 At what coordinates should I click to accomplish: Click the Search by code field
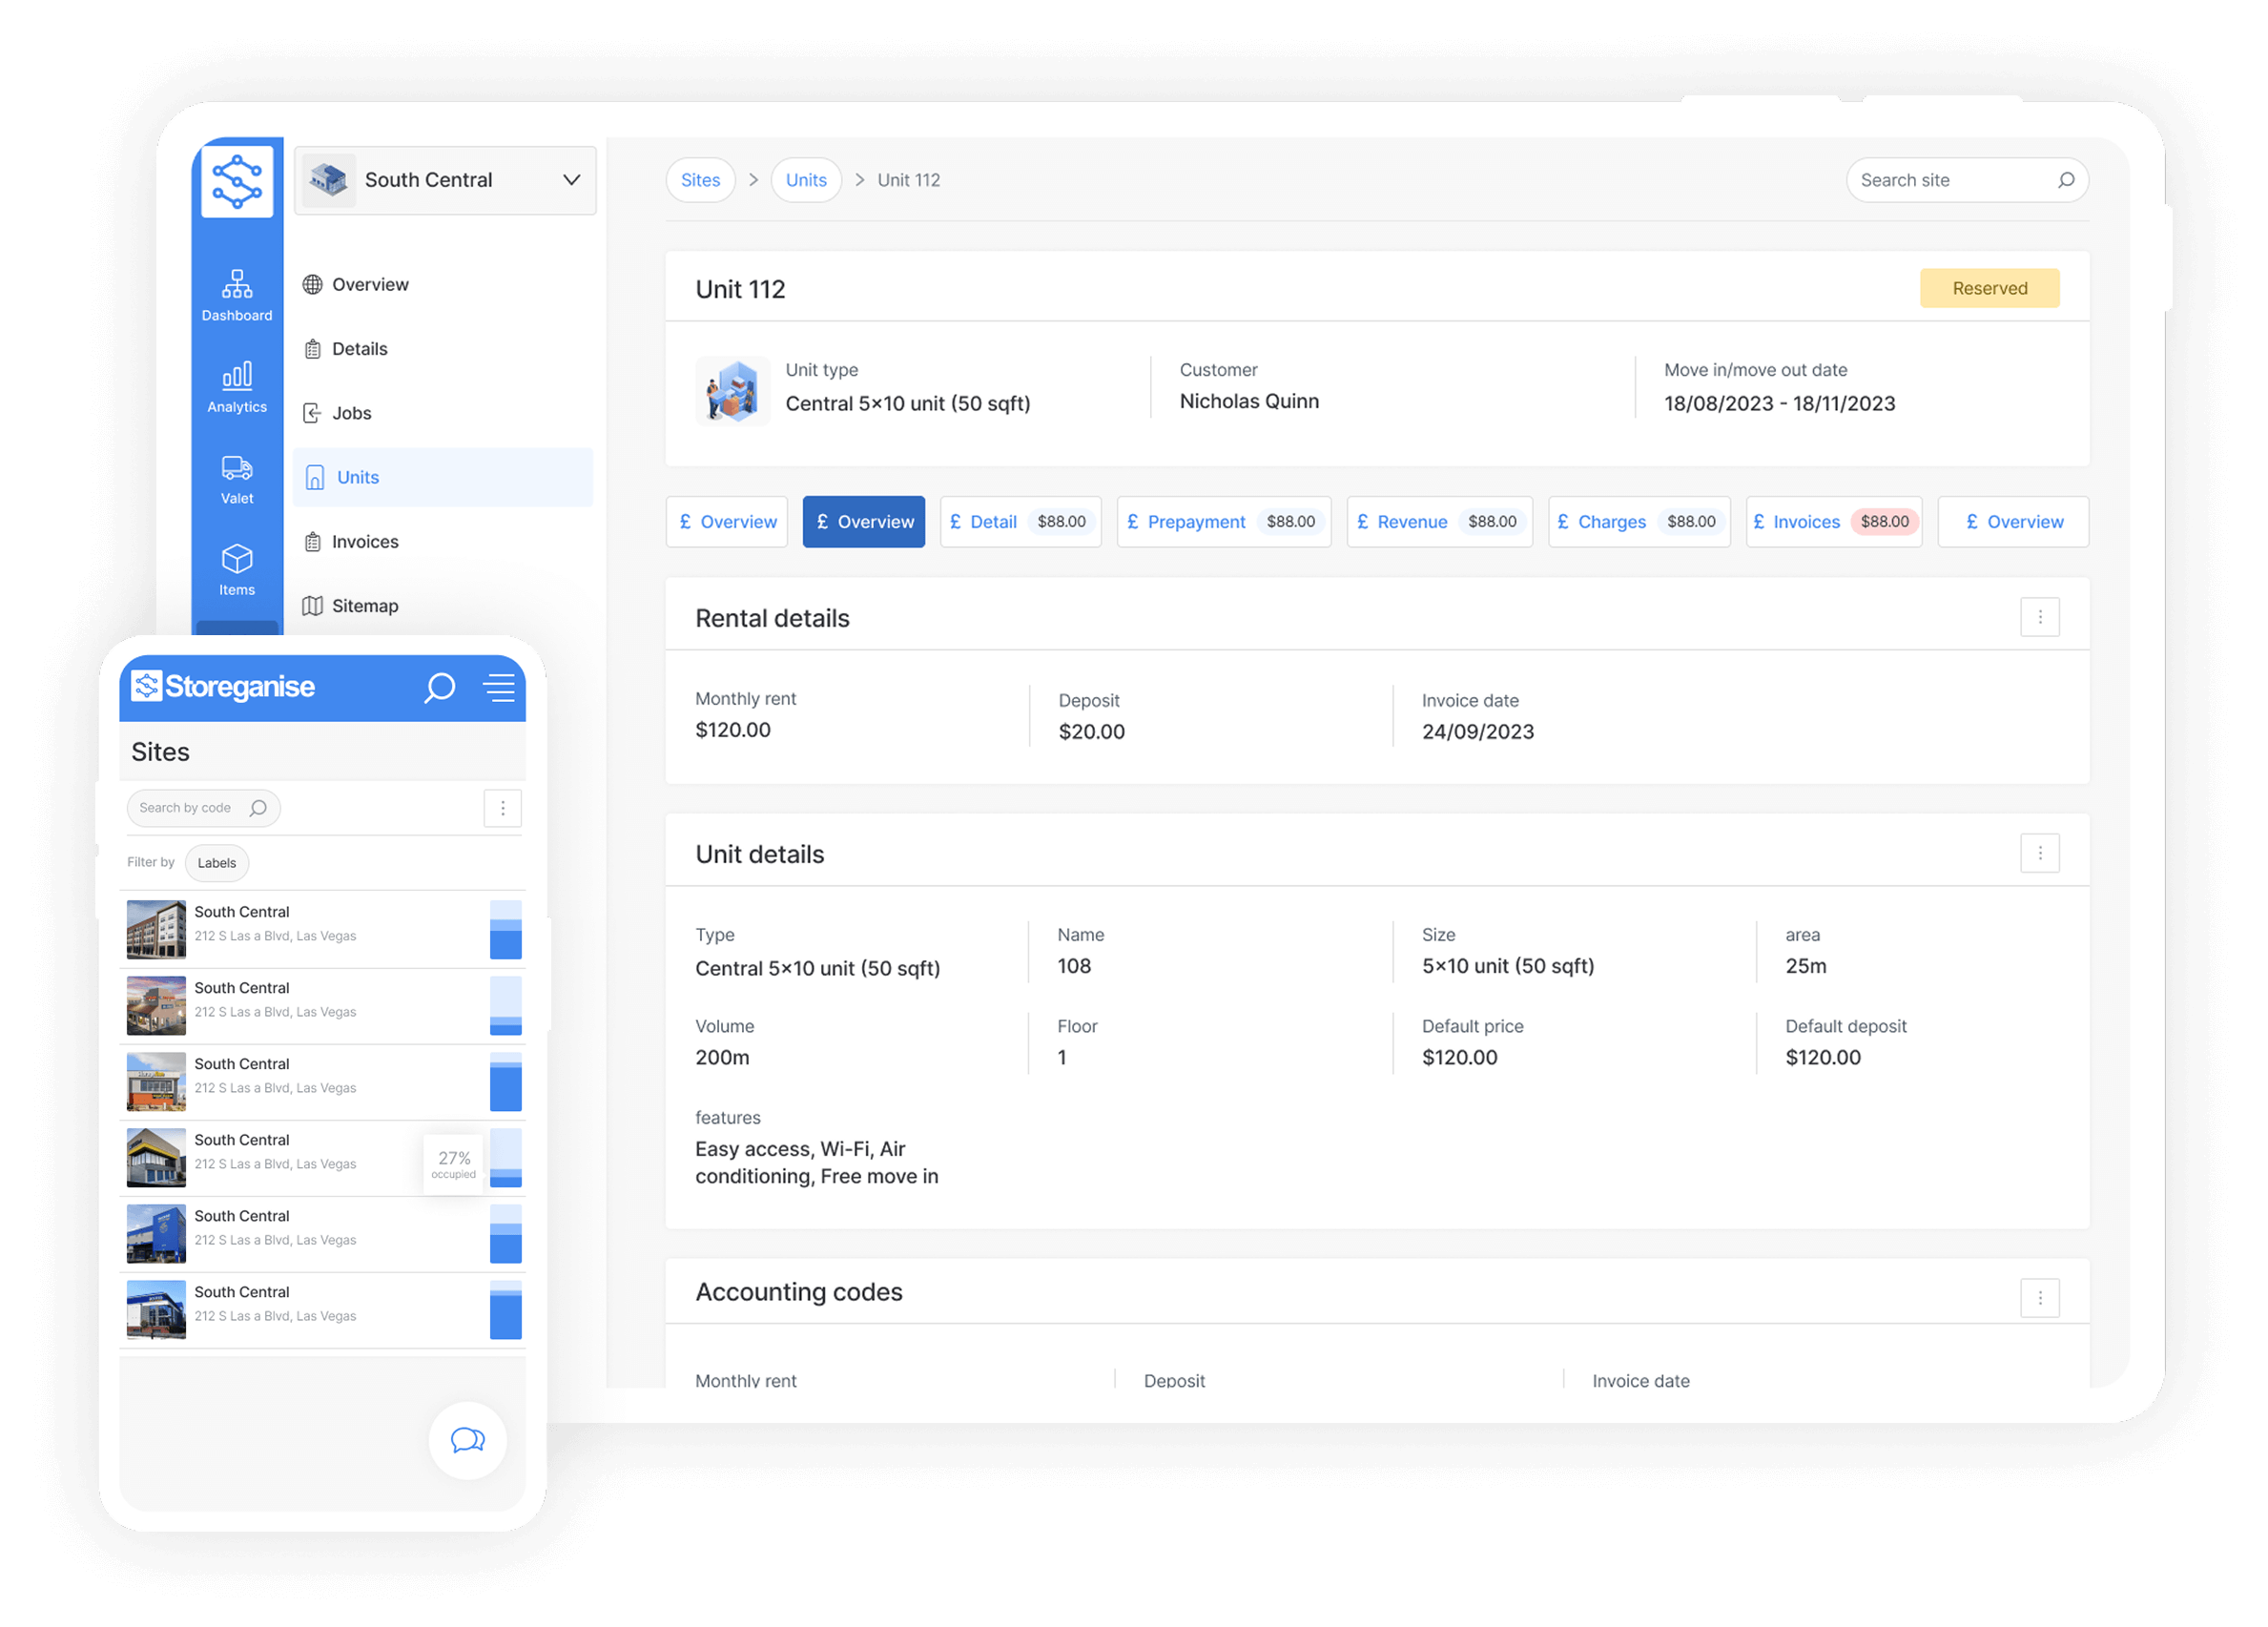tap(190, 808)
